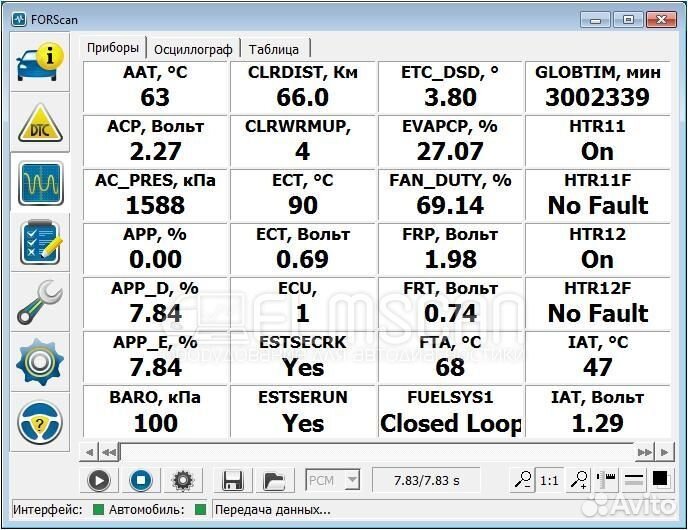Select the ECU gauge cell

[303, 303]
